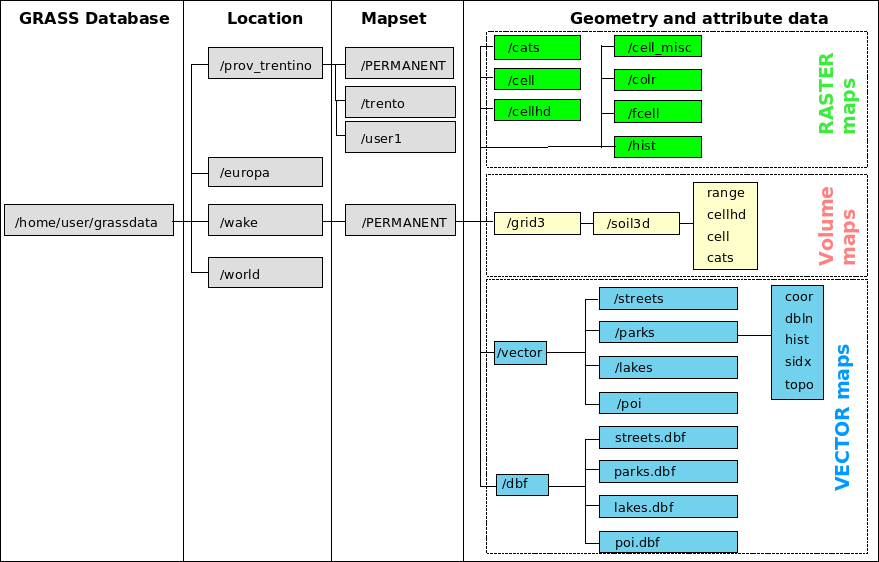Click the yellow /grid3 volume node
Screen dimensions: 879x562
(x=537, y=223)
